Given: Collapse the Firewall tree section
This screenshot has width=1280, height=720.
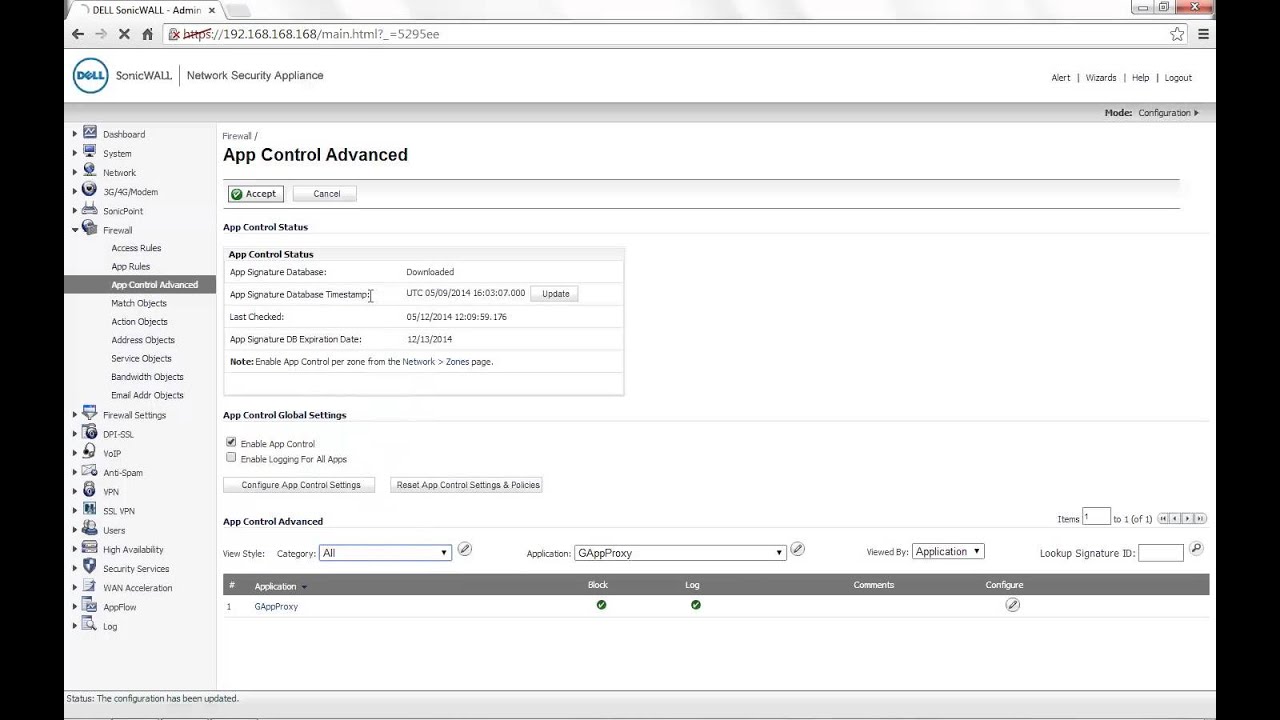Looking at the screenshot, I should click(x=75, y=230).
